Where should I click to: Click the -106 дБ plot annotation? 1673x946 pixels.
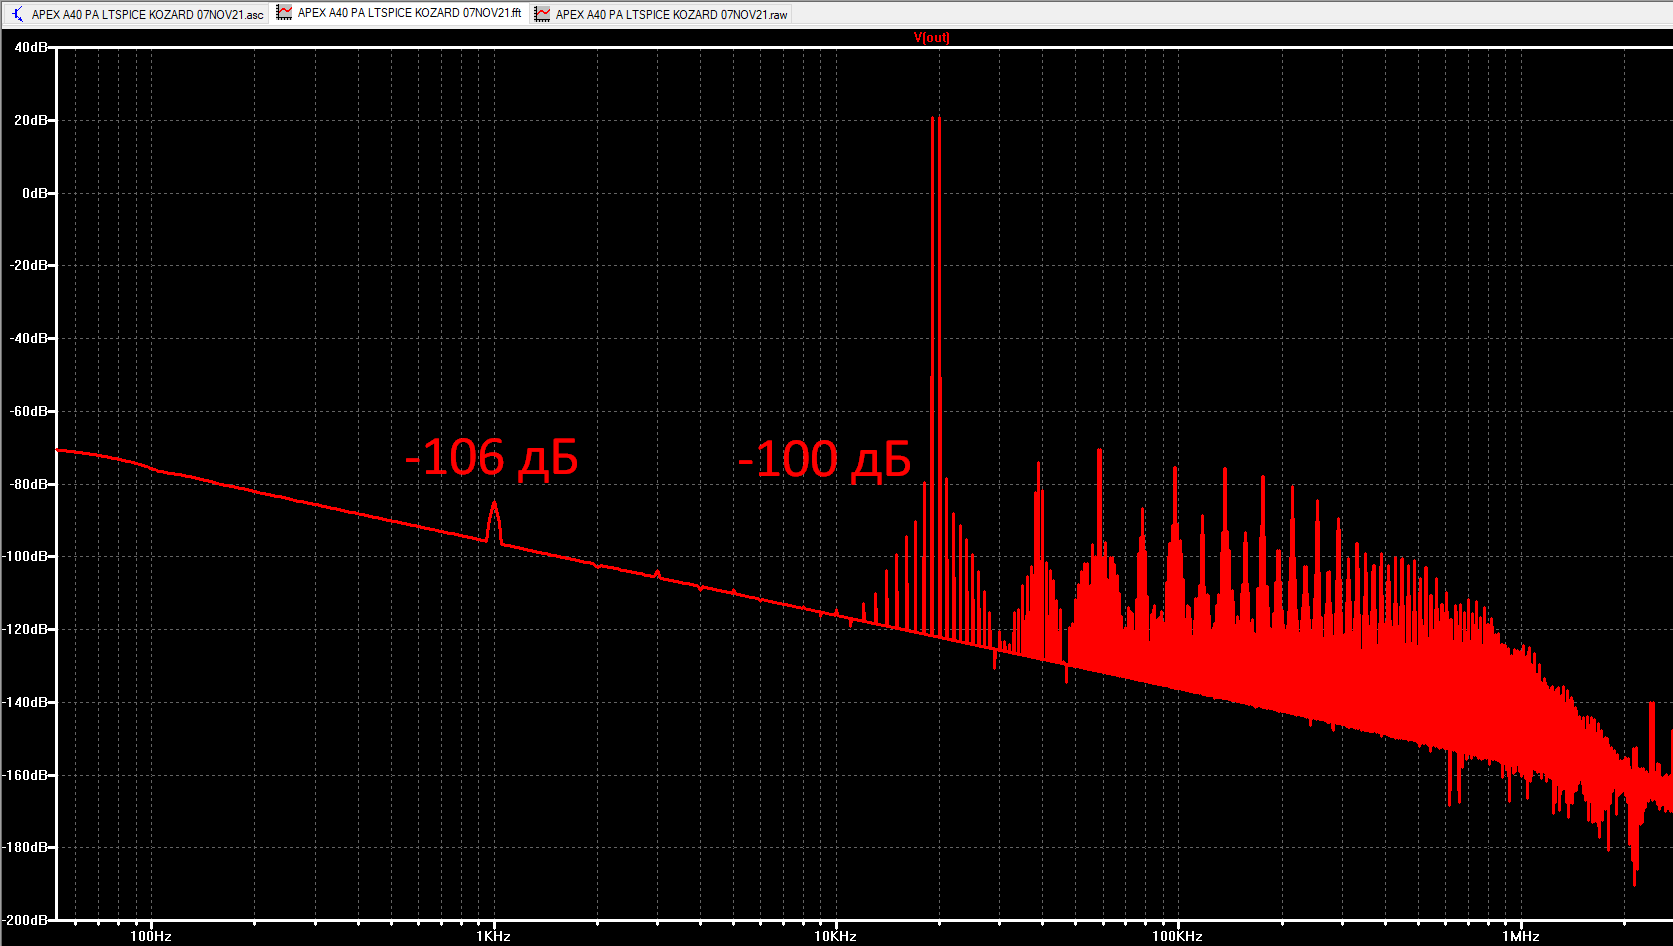point(491,457)
